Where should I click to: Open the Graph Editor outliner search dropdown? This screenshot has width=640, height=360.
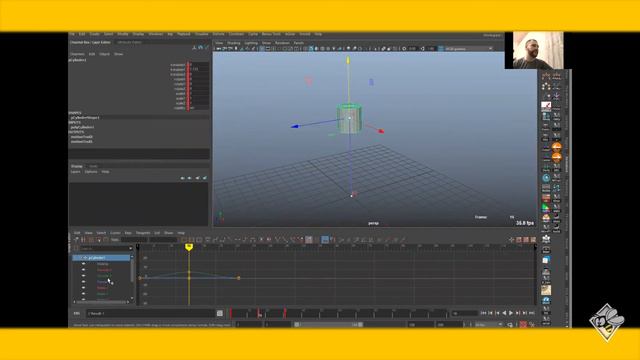[x=130, y=248]
